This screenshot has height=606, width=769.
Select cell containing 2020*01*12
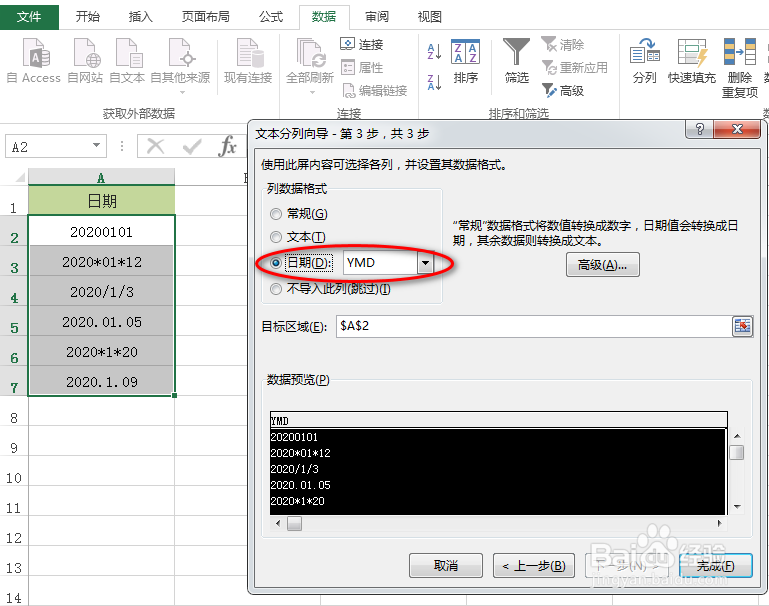point(102,261)
